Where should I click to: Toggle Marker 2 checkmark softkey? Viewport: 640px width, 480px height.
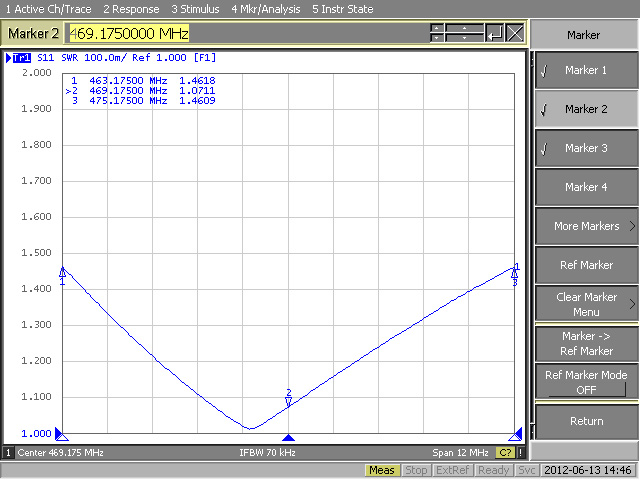585,109
